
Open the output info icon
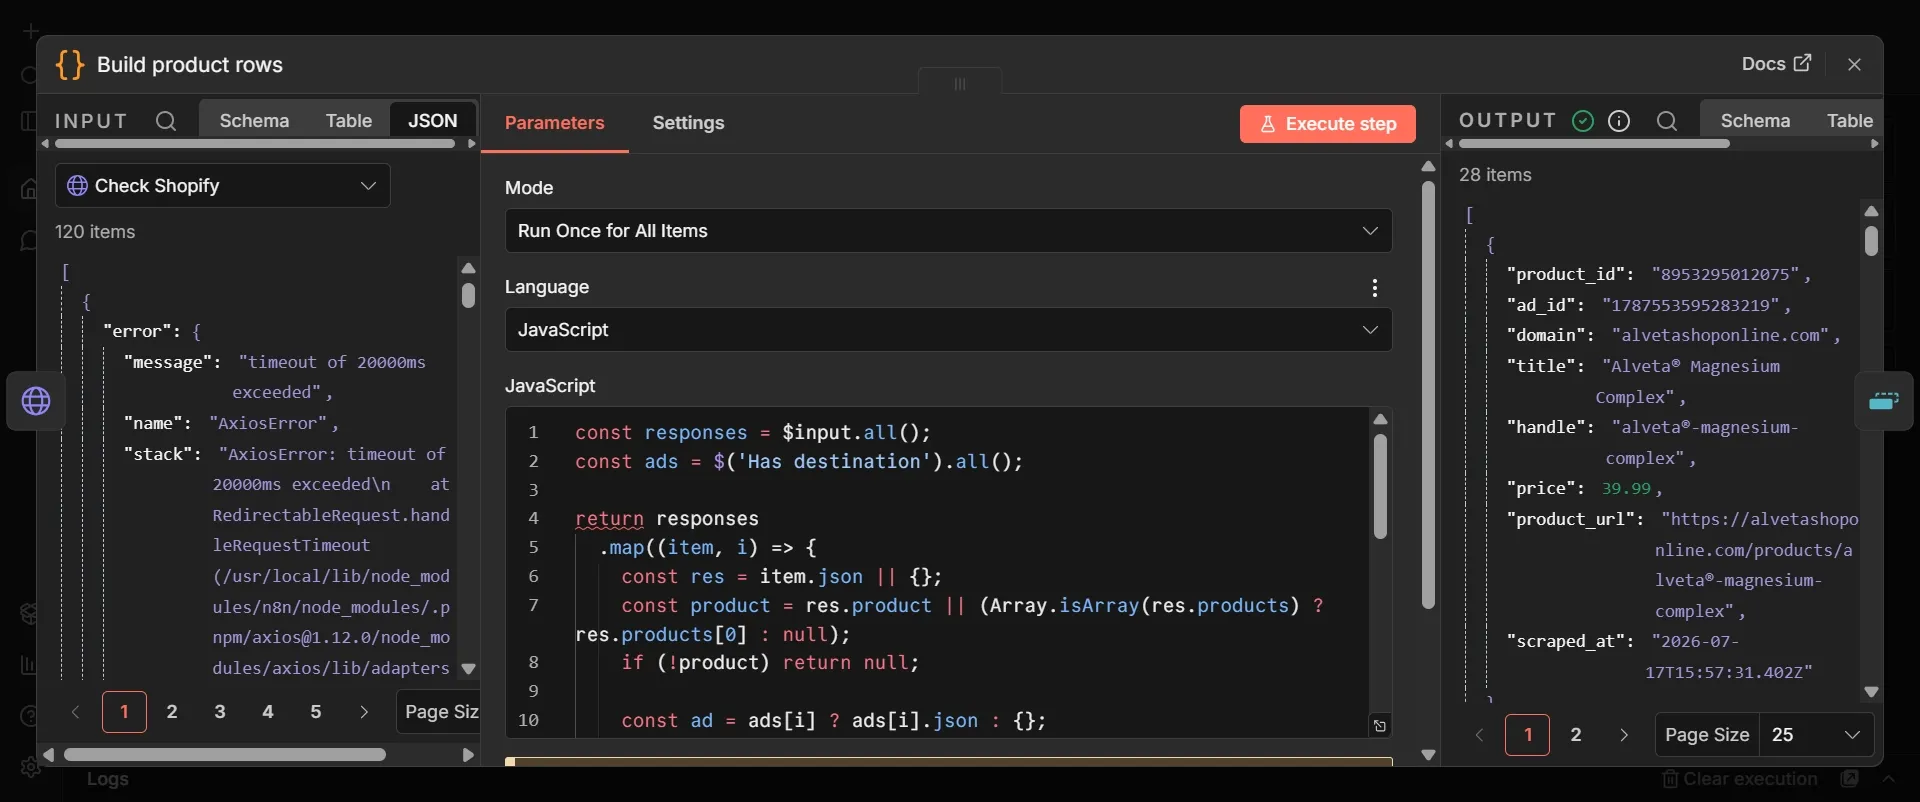point(1619,121)
